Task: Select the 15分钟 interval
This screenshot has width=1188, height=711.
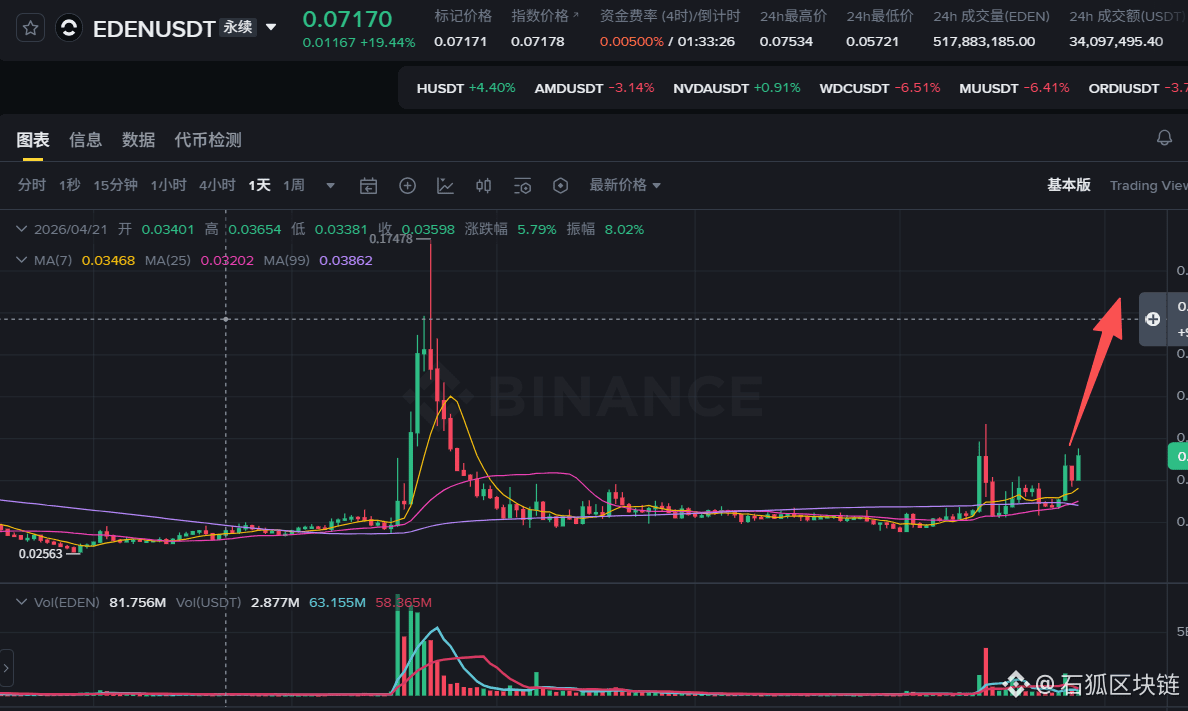Action: (115, 185)
